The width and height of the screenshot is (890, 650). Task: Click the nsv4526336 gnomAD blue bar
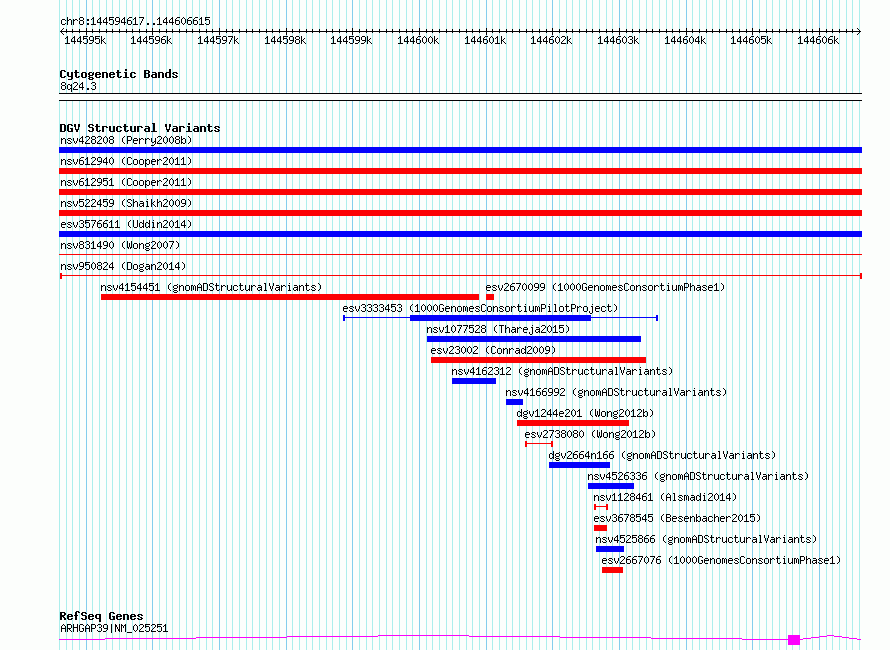click(x=611, y=486)
